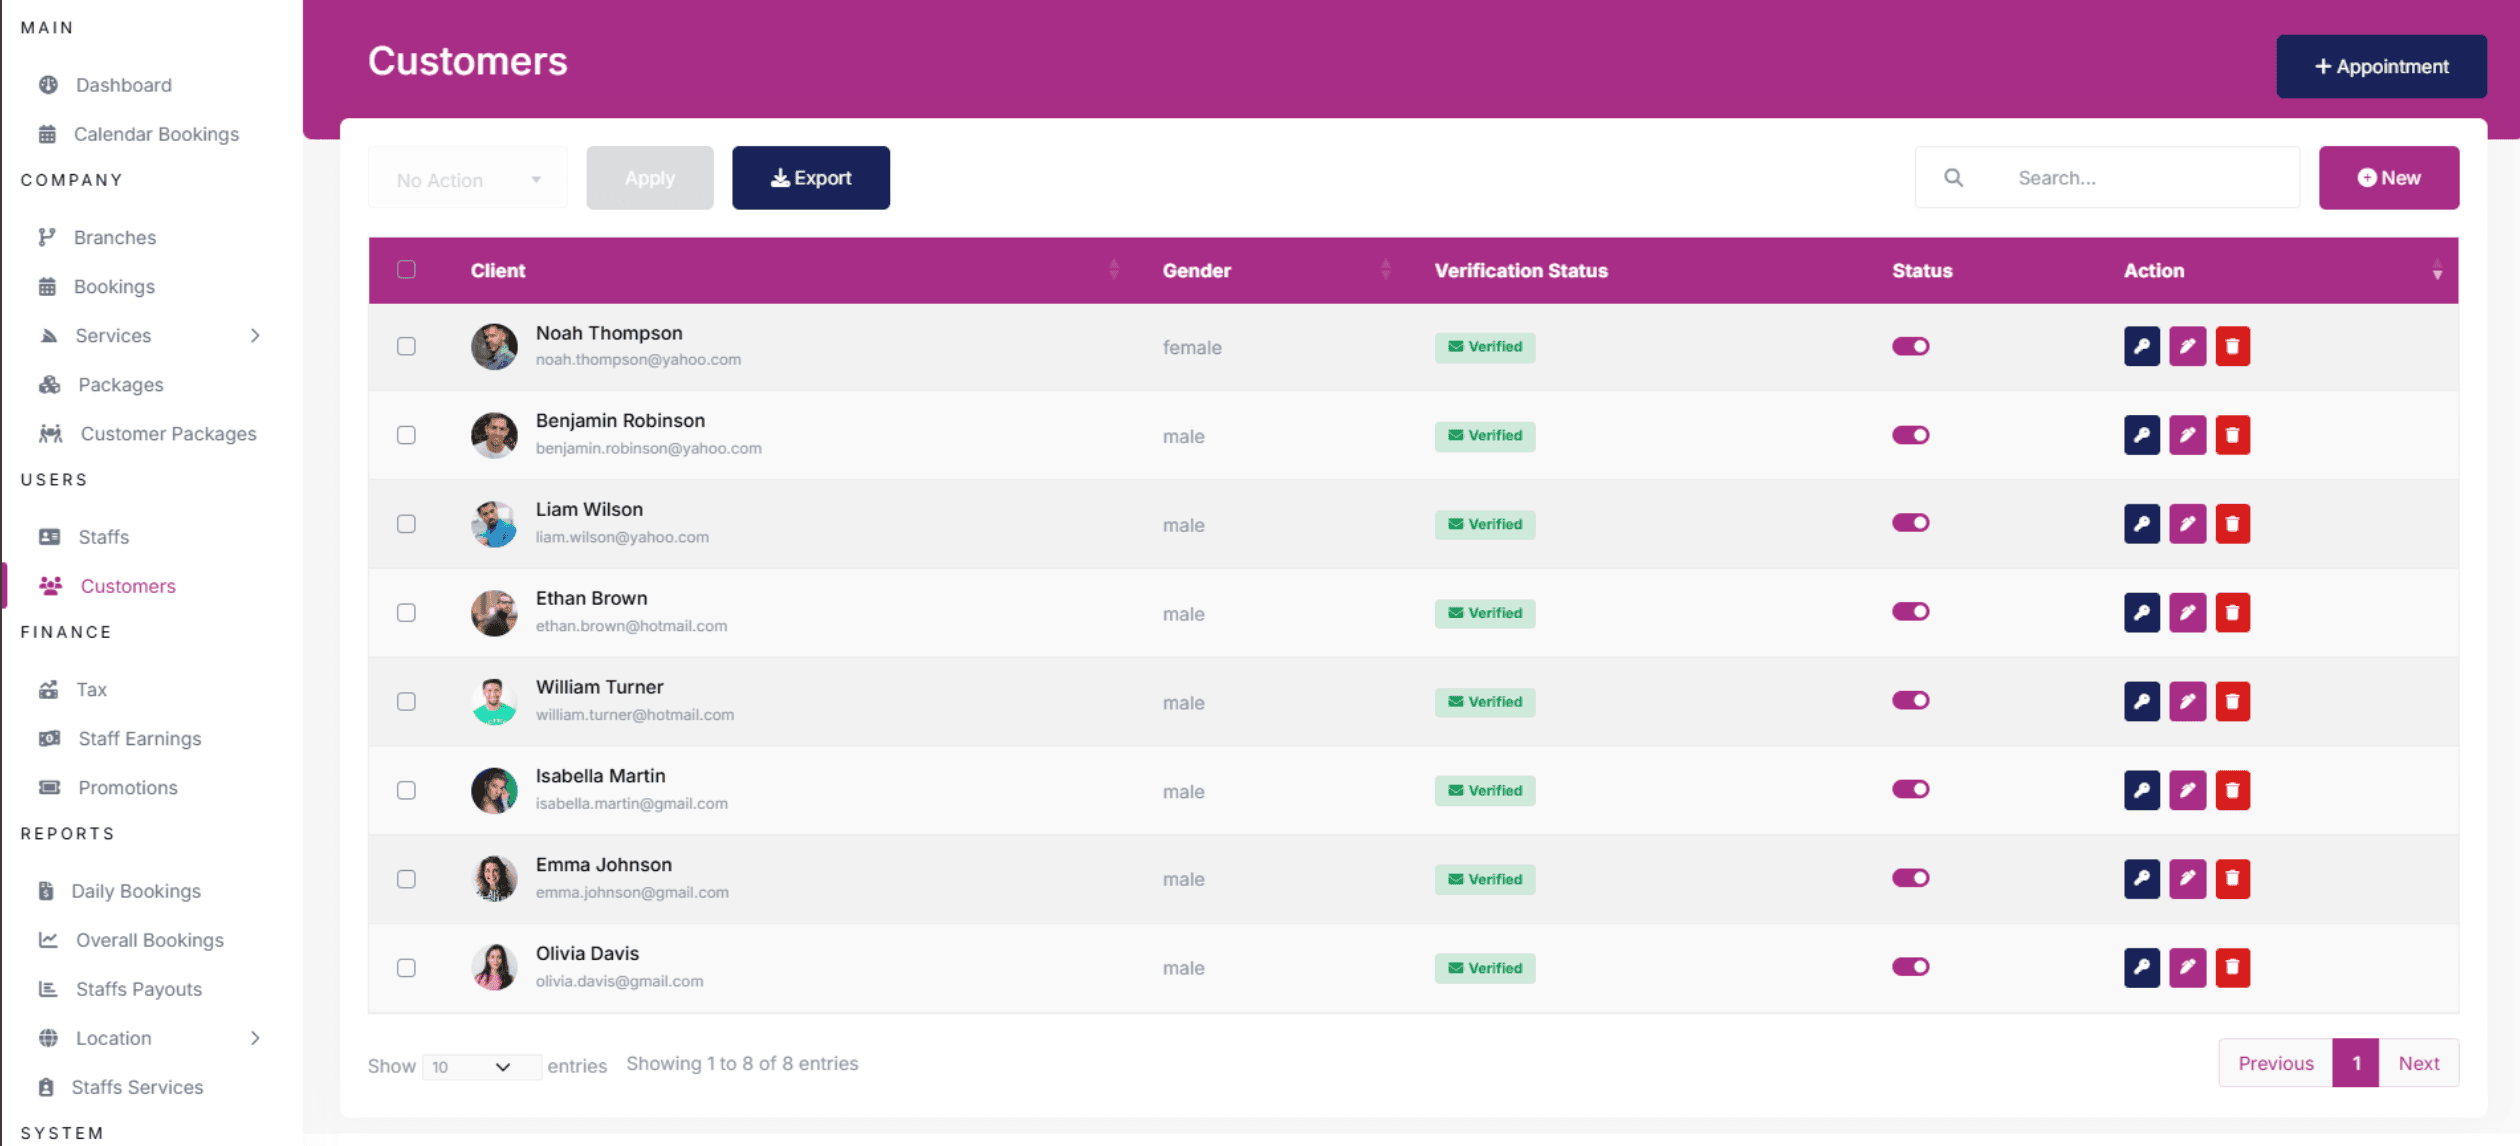Toggle the status switch for William Turner
Viewport: 2520px width, 1146px height.
[x=1910, y=701]
